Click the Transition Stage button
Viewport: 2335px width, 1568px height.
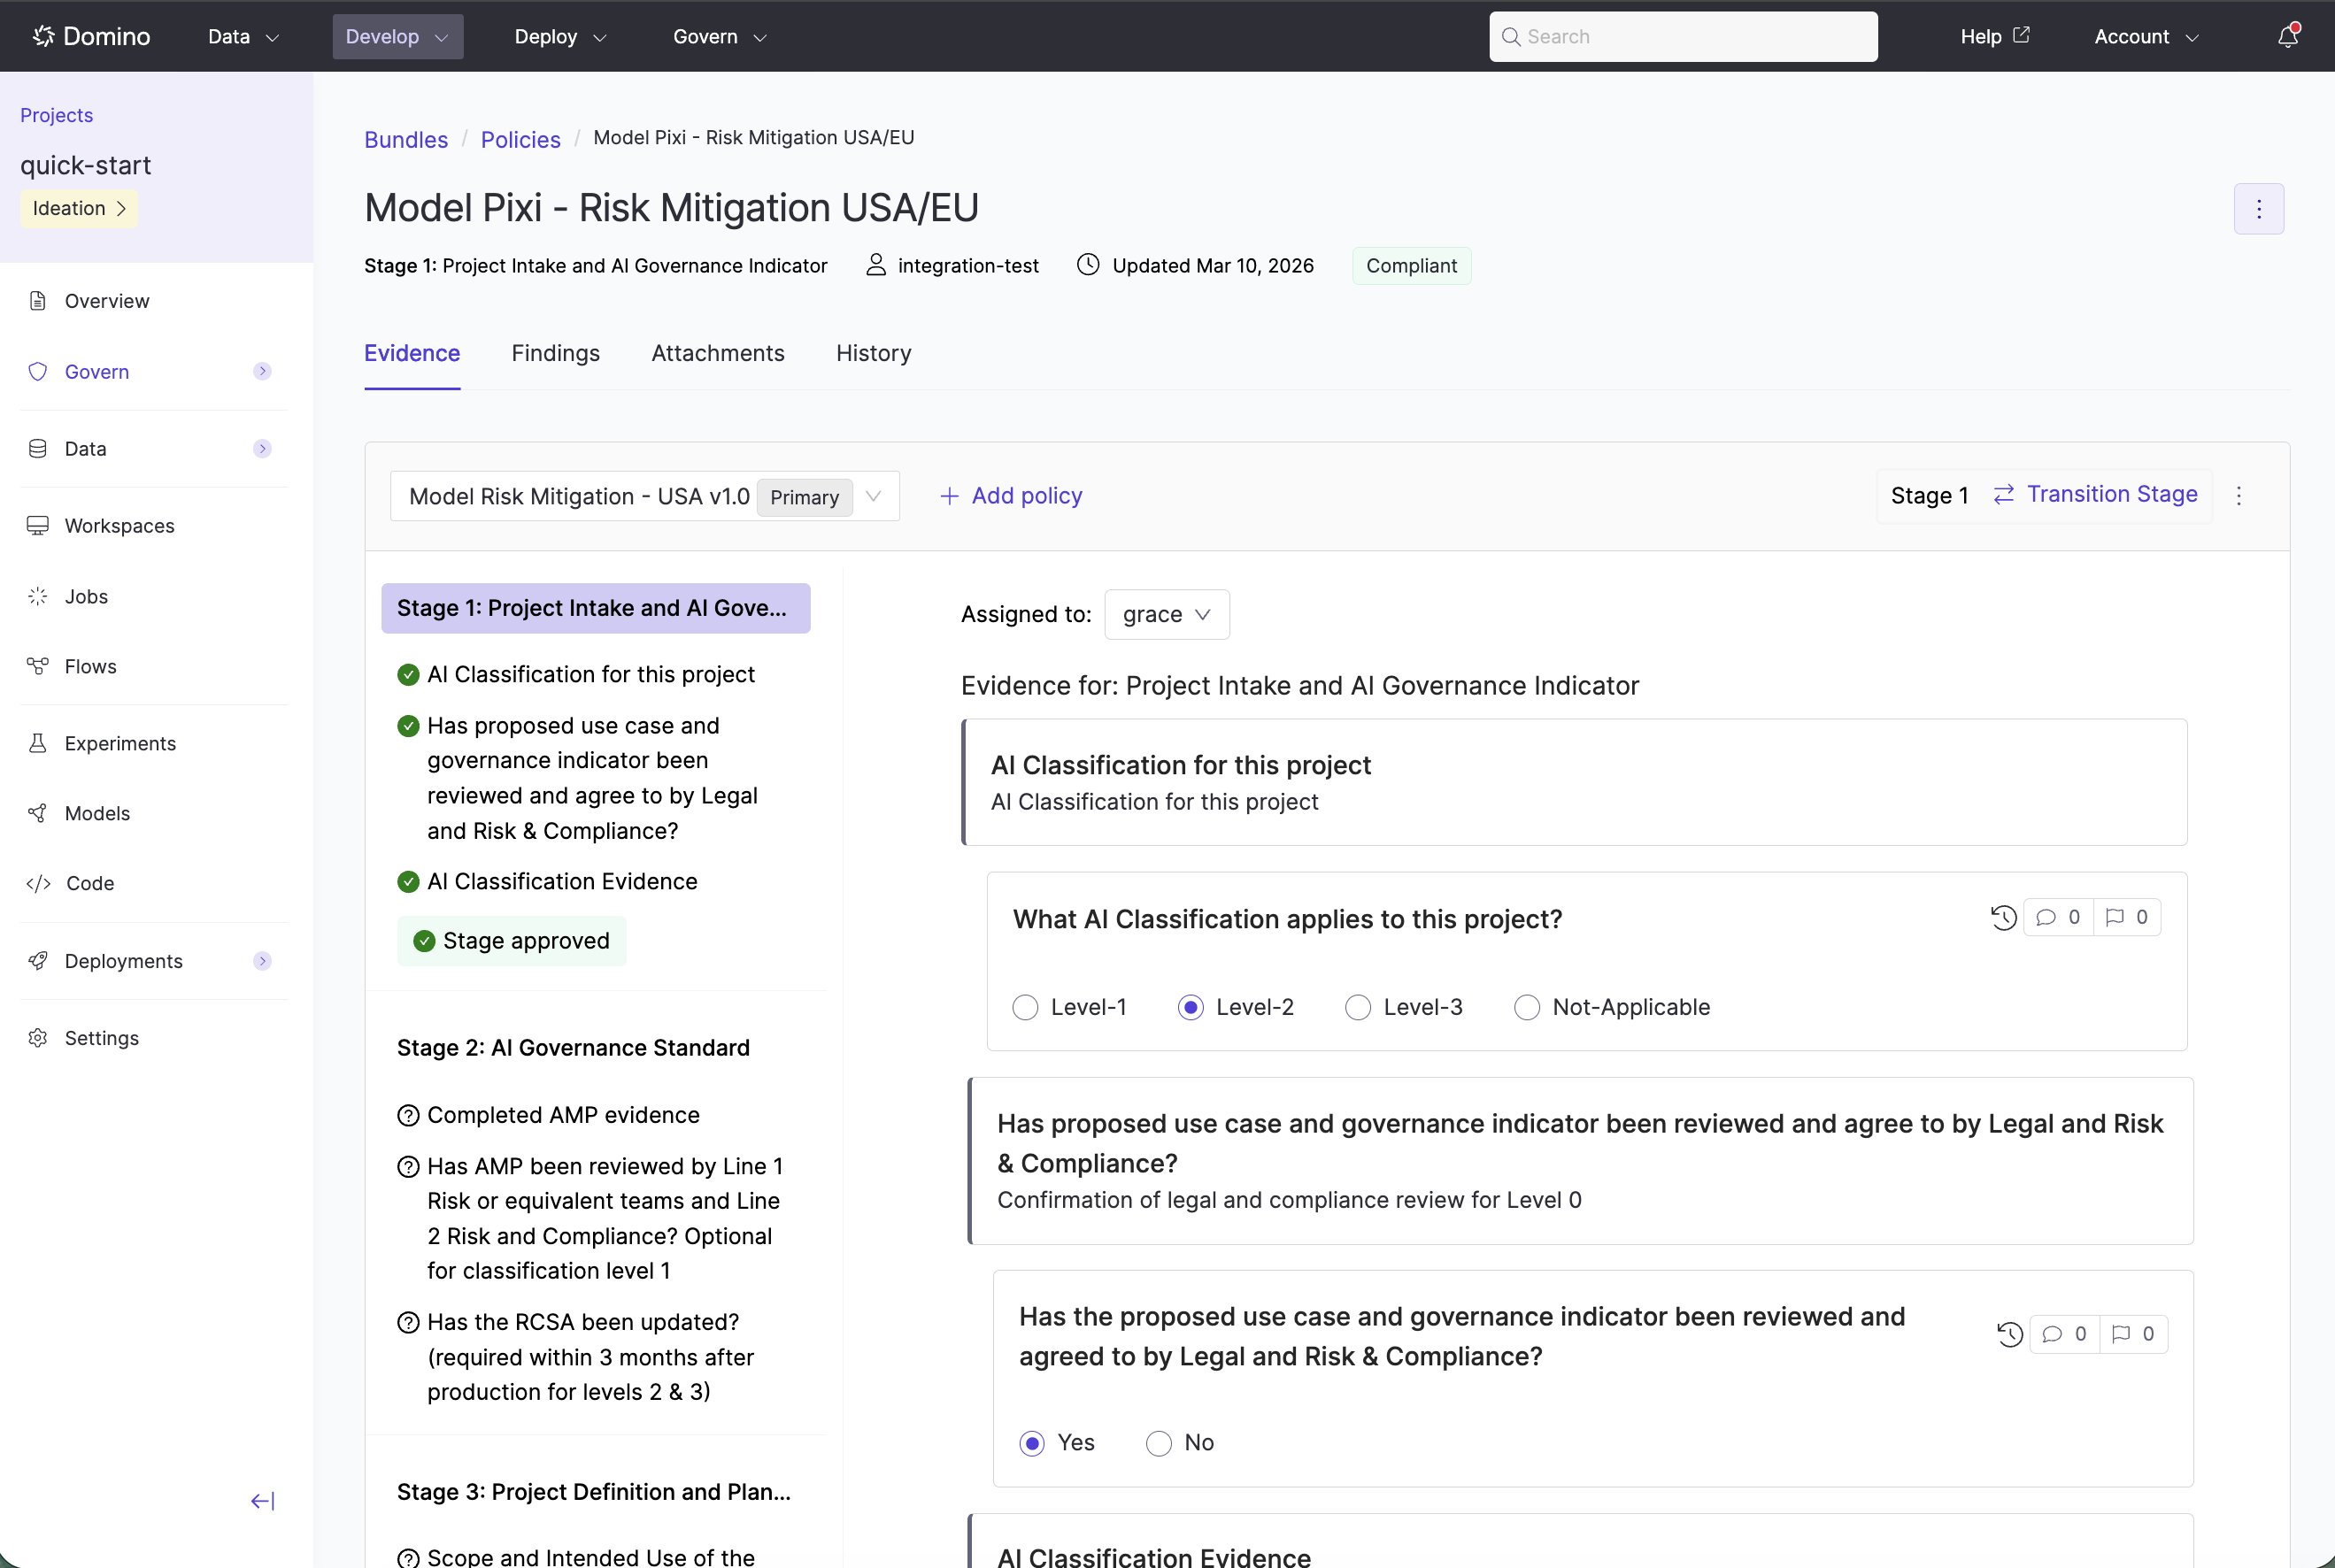click(2095, 494)
